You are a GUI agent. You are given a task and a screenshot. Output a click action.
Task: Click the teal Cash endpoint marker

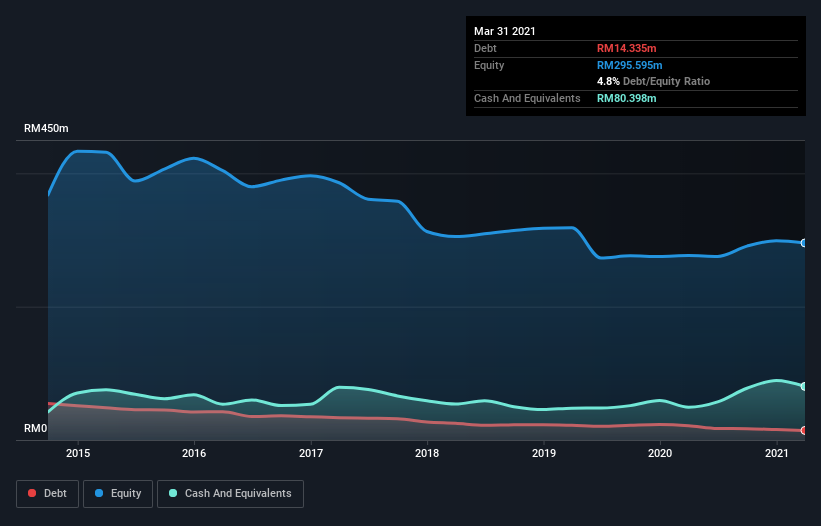point(803,386)
